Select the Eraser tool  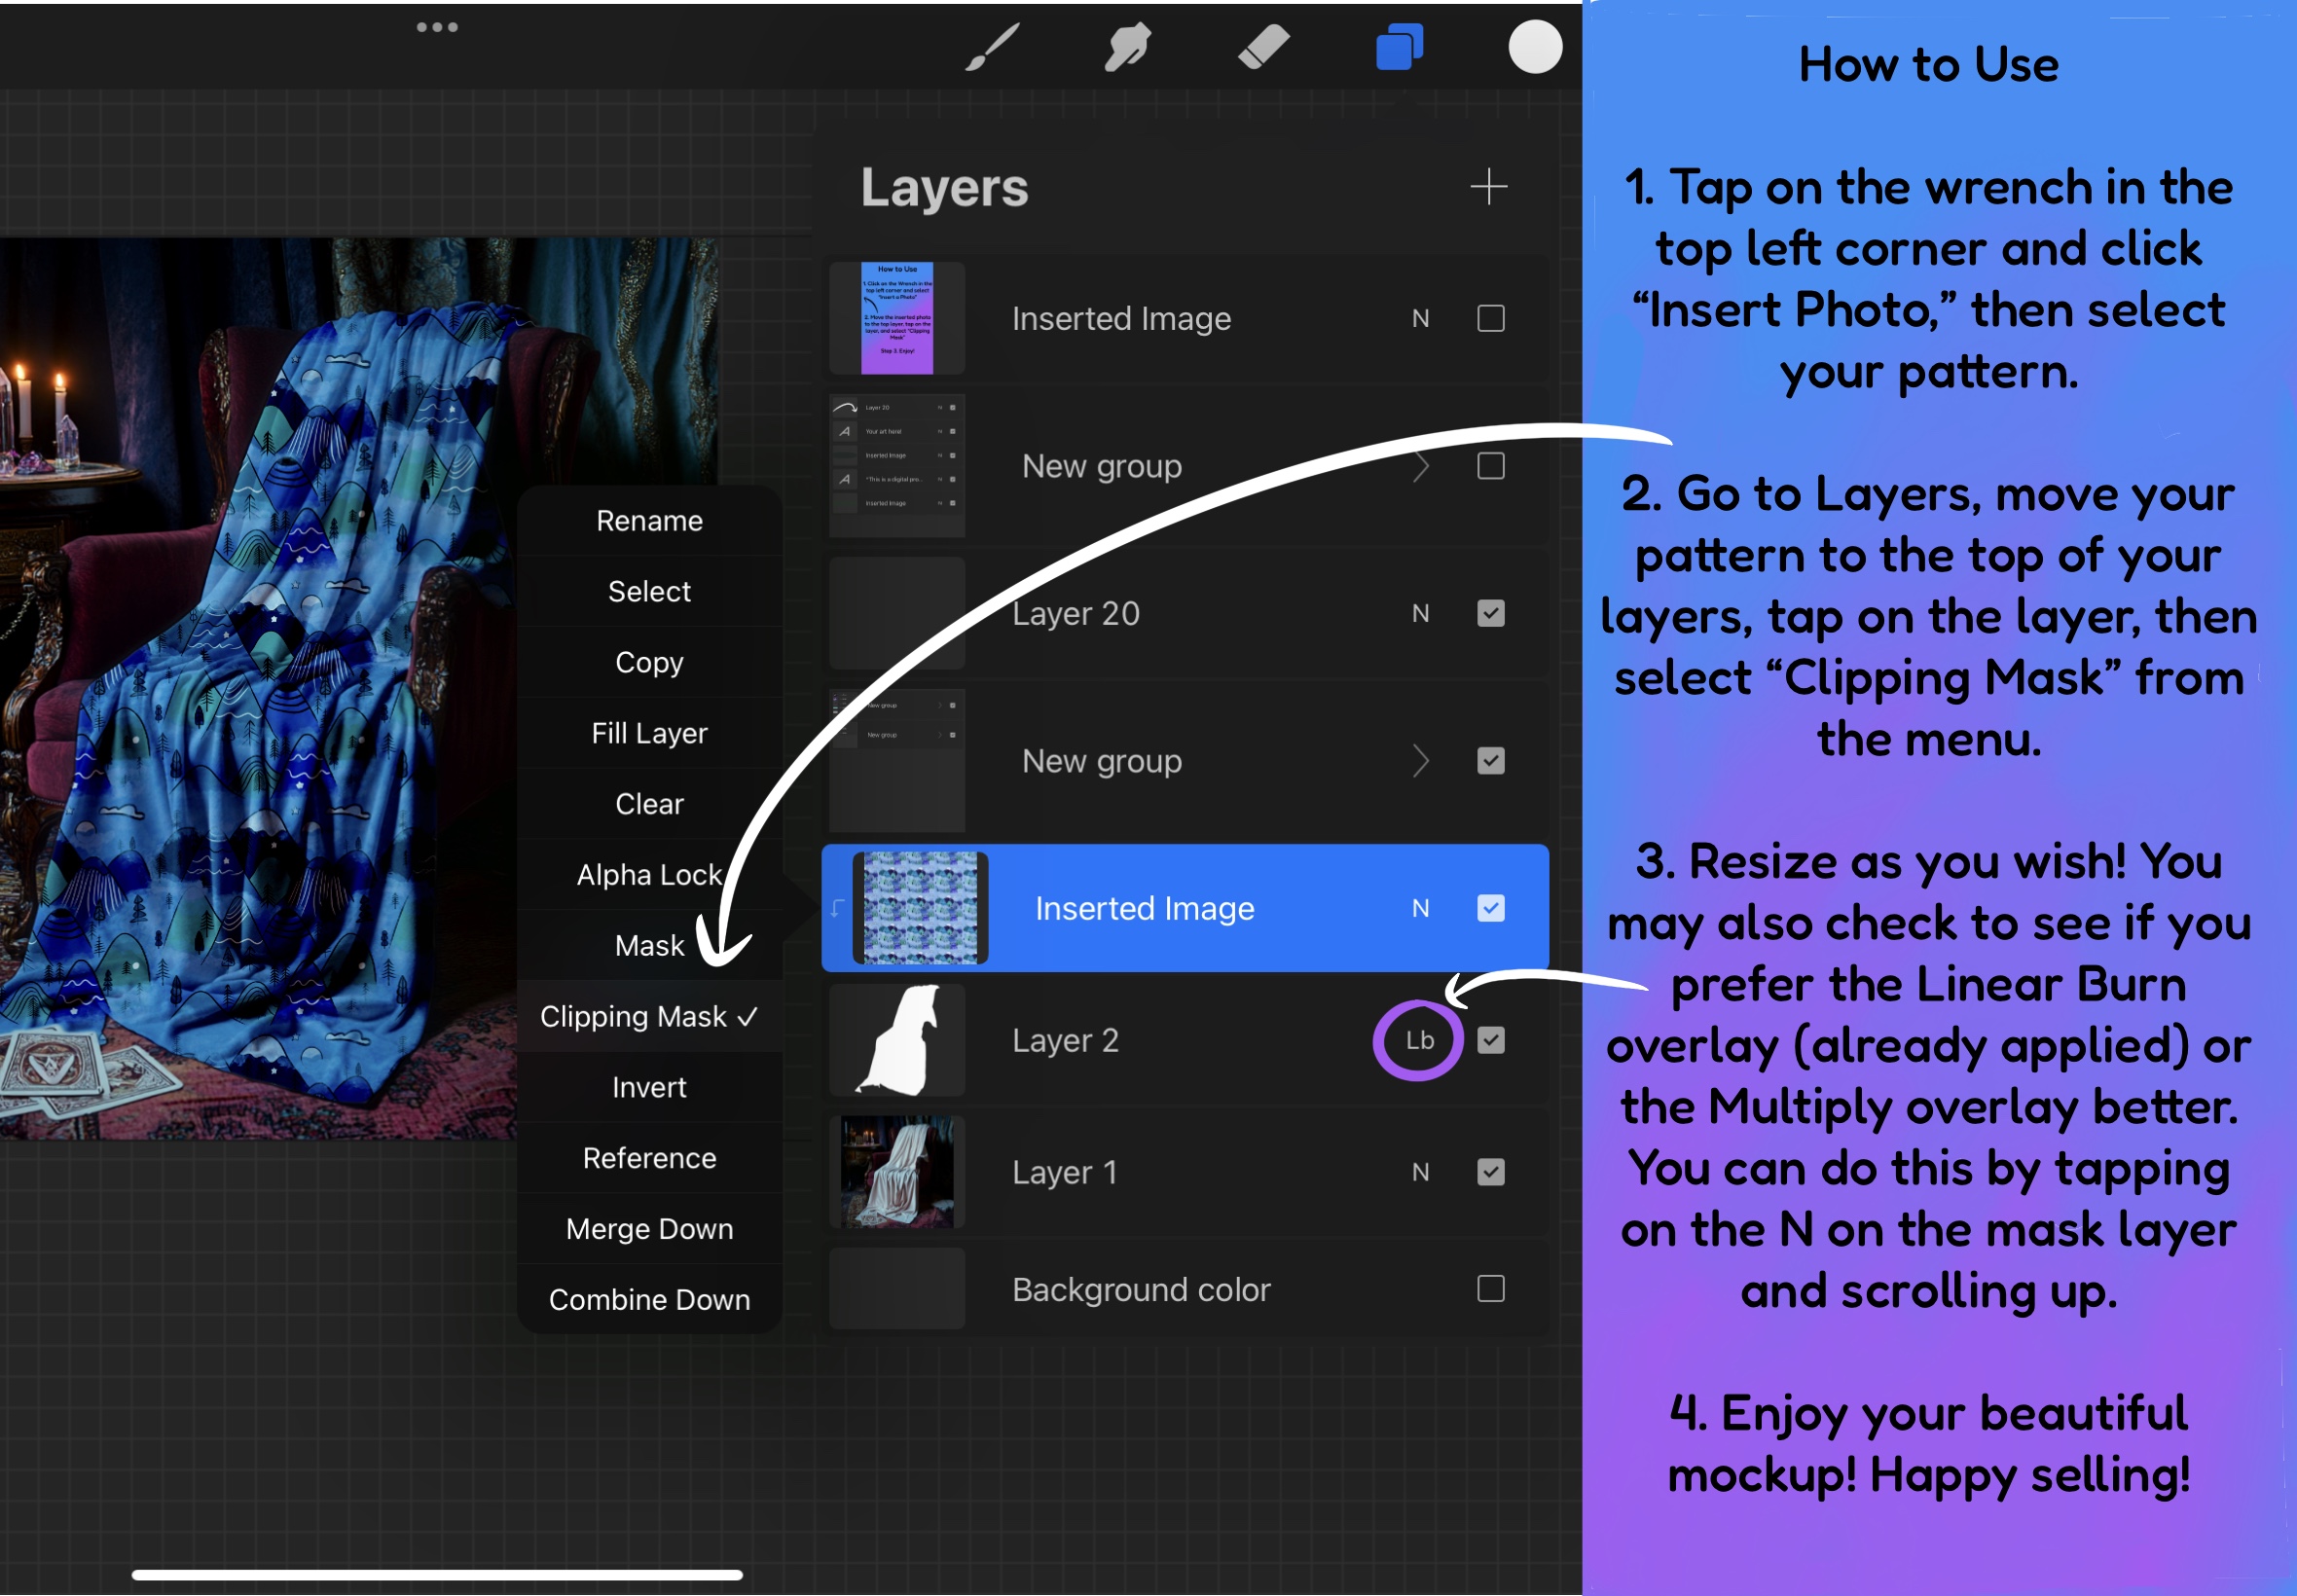1263,47
